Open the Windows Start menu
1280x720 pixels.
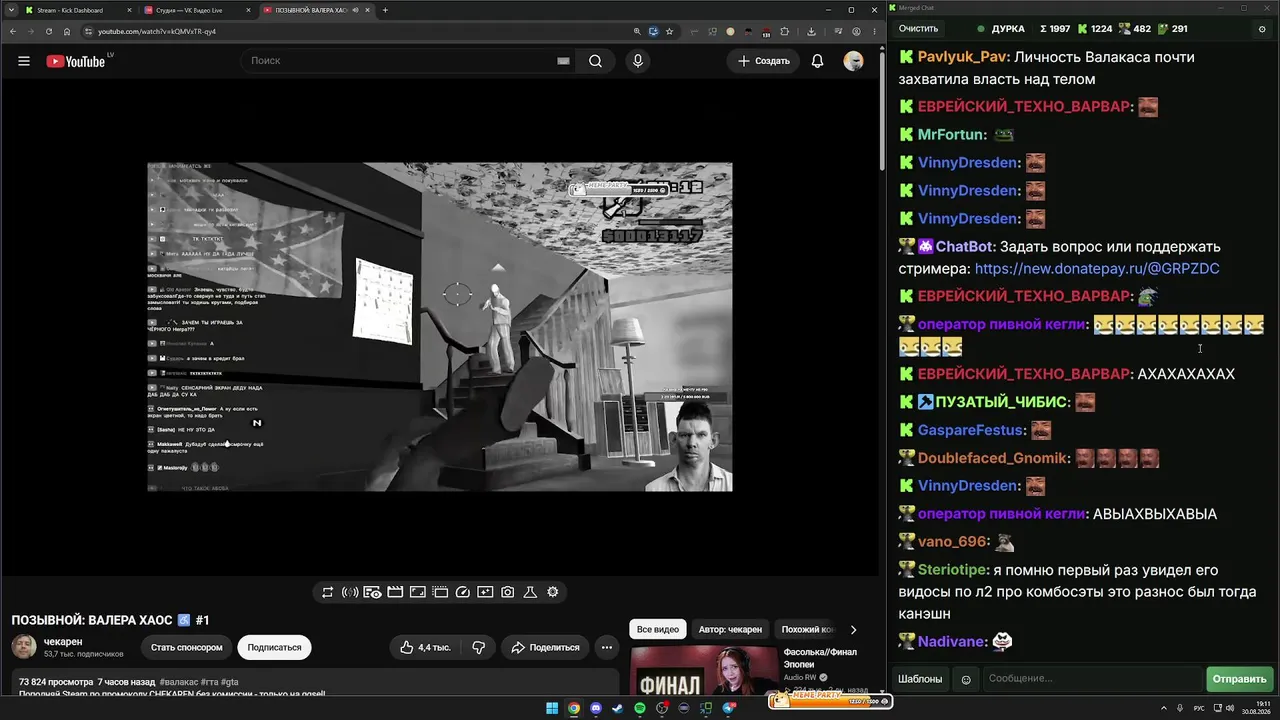(x=551, y=709)
